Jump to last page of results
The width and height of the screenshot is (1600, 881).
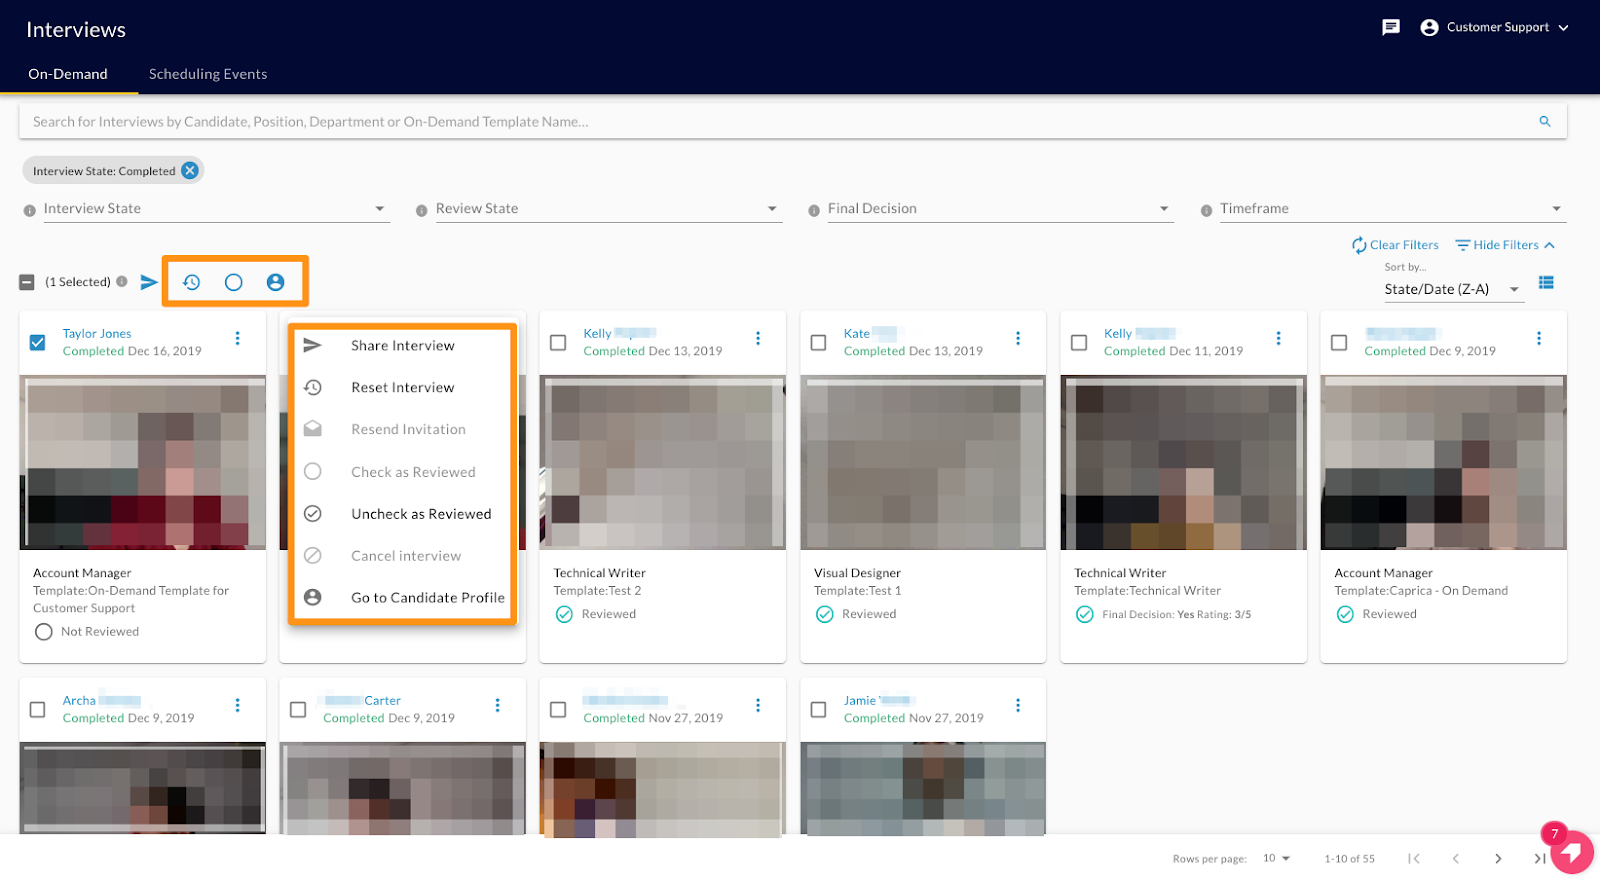(1540, 859)
